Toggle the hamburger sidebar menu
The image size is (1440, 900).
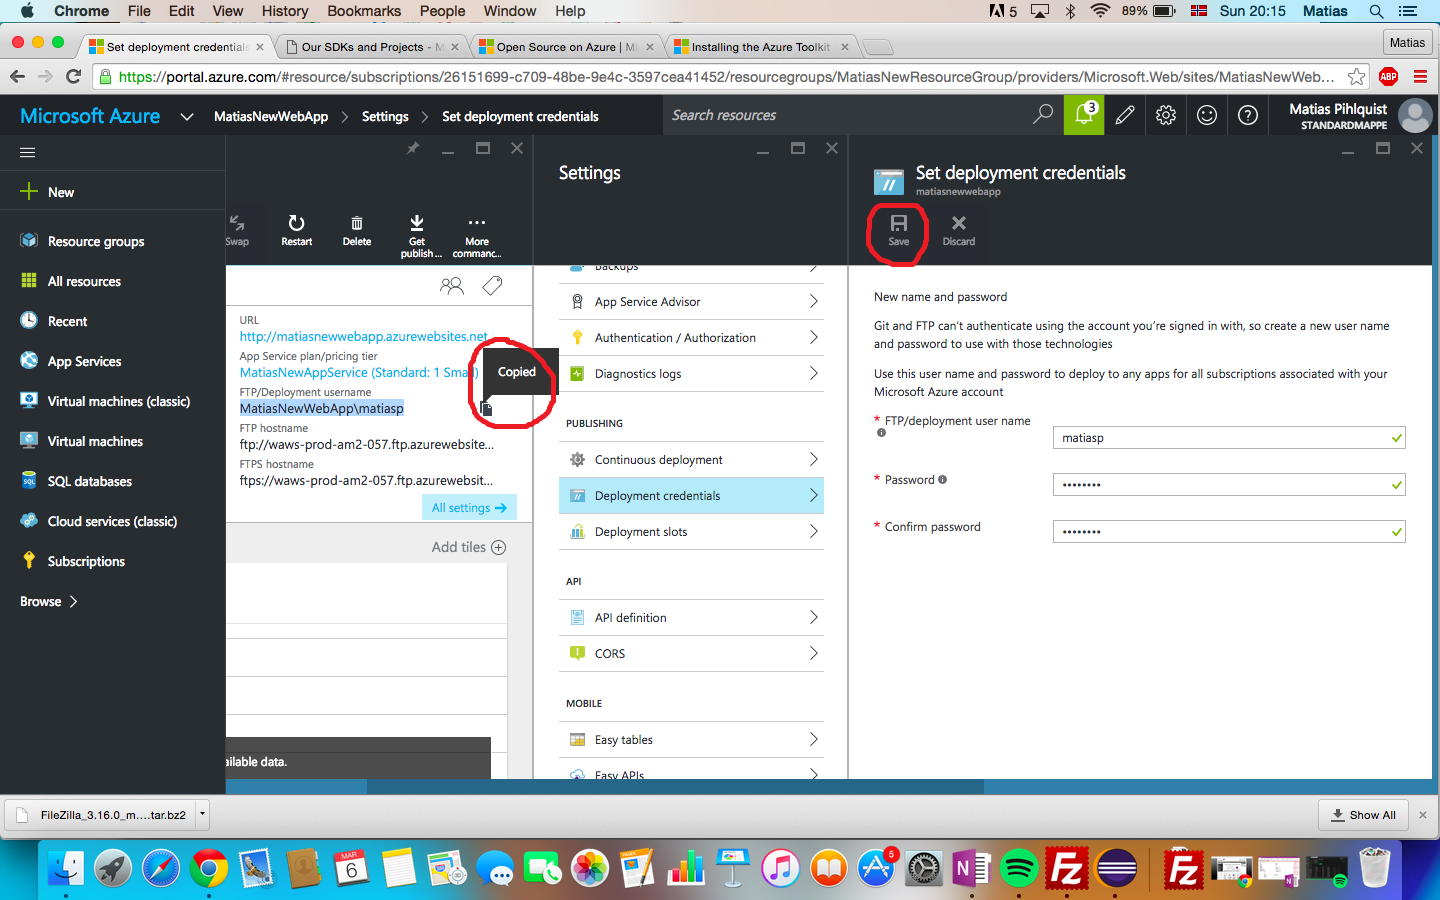pos(28,152)
